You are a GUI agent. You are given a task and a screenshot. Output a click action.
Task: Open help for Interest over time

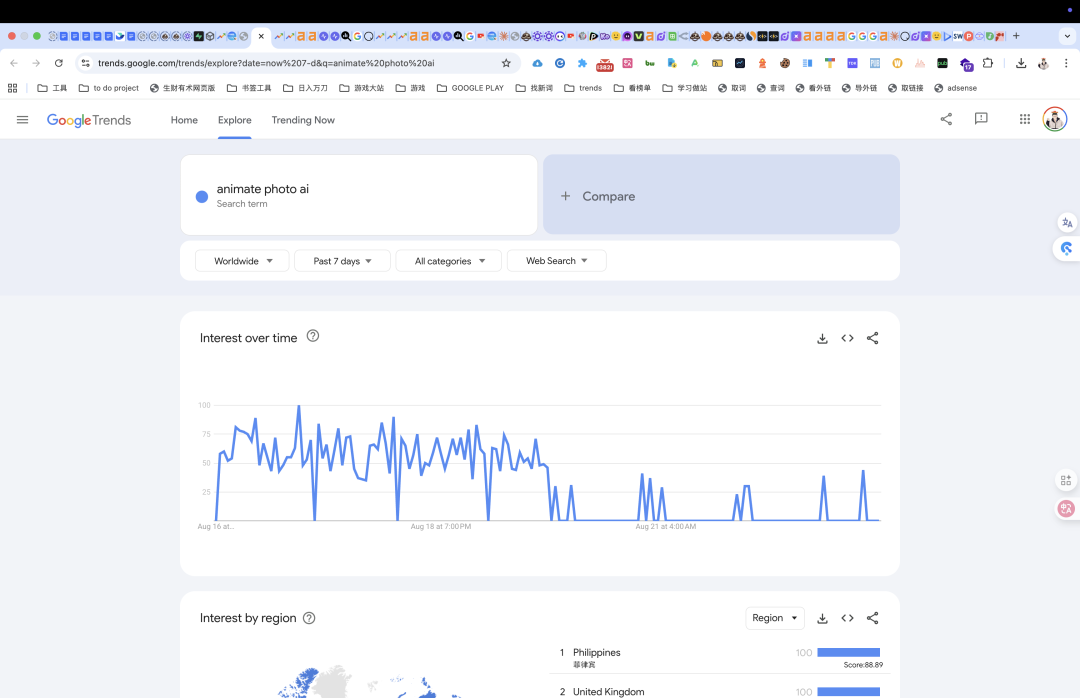(313, 336)
